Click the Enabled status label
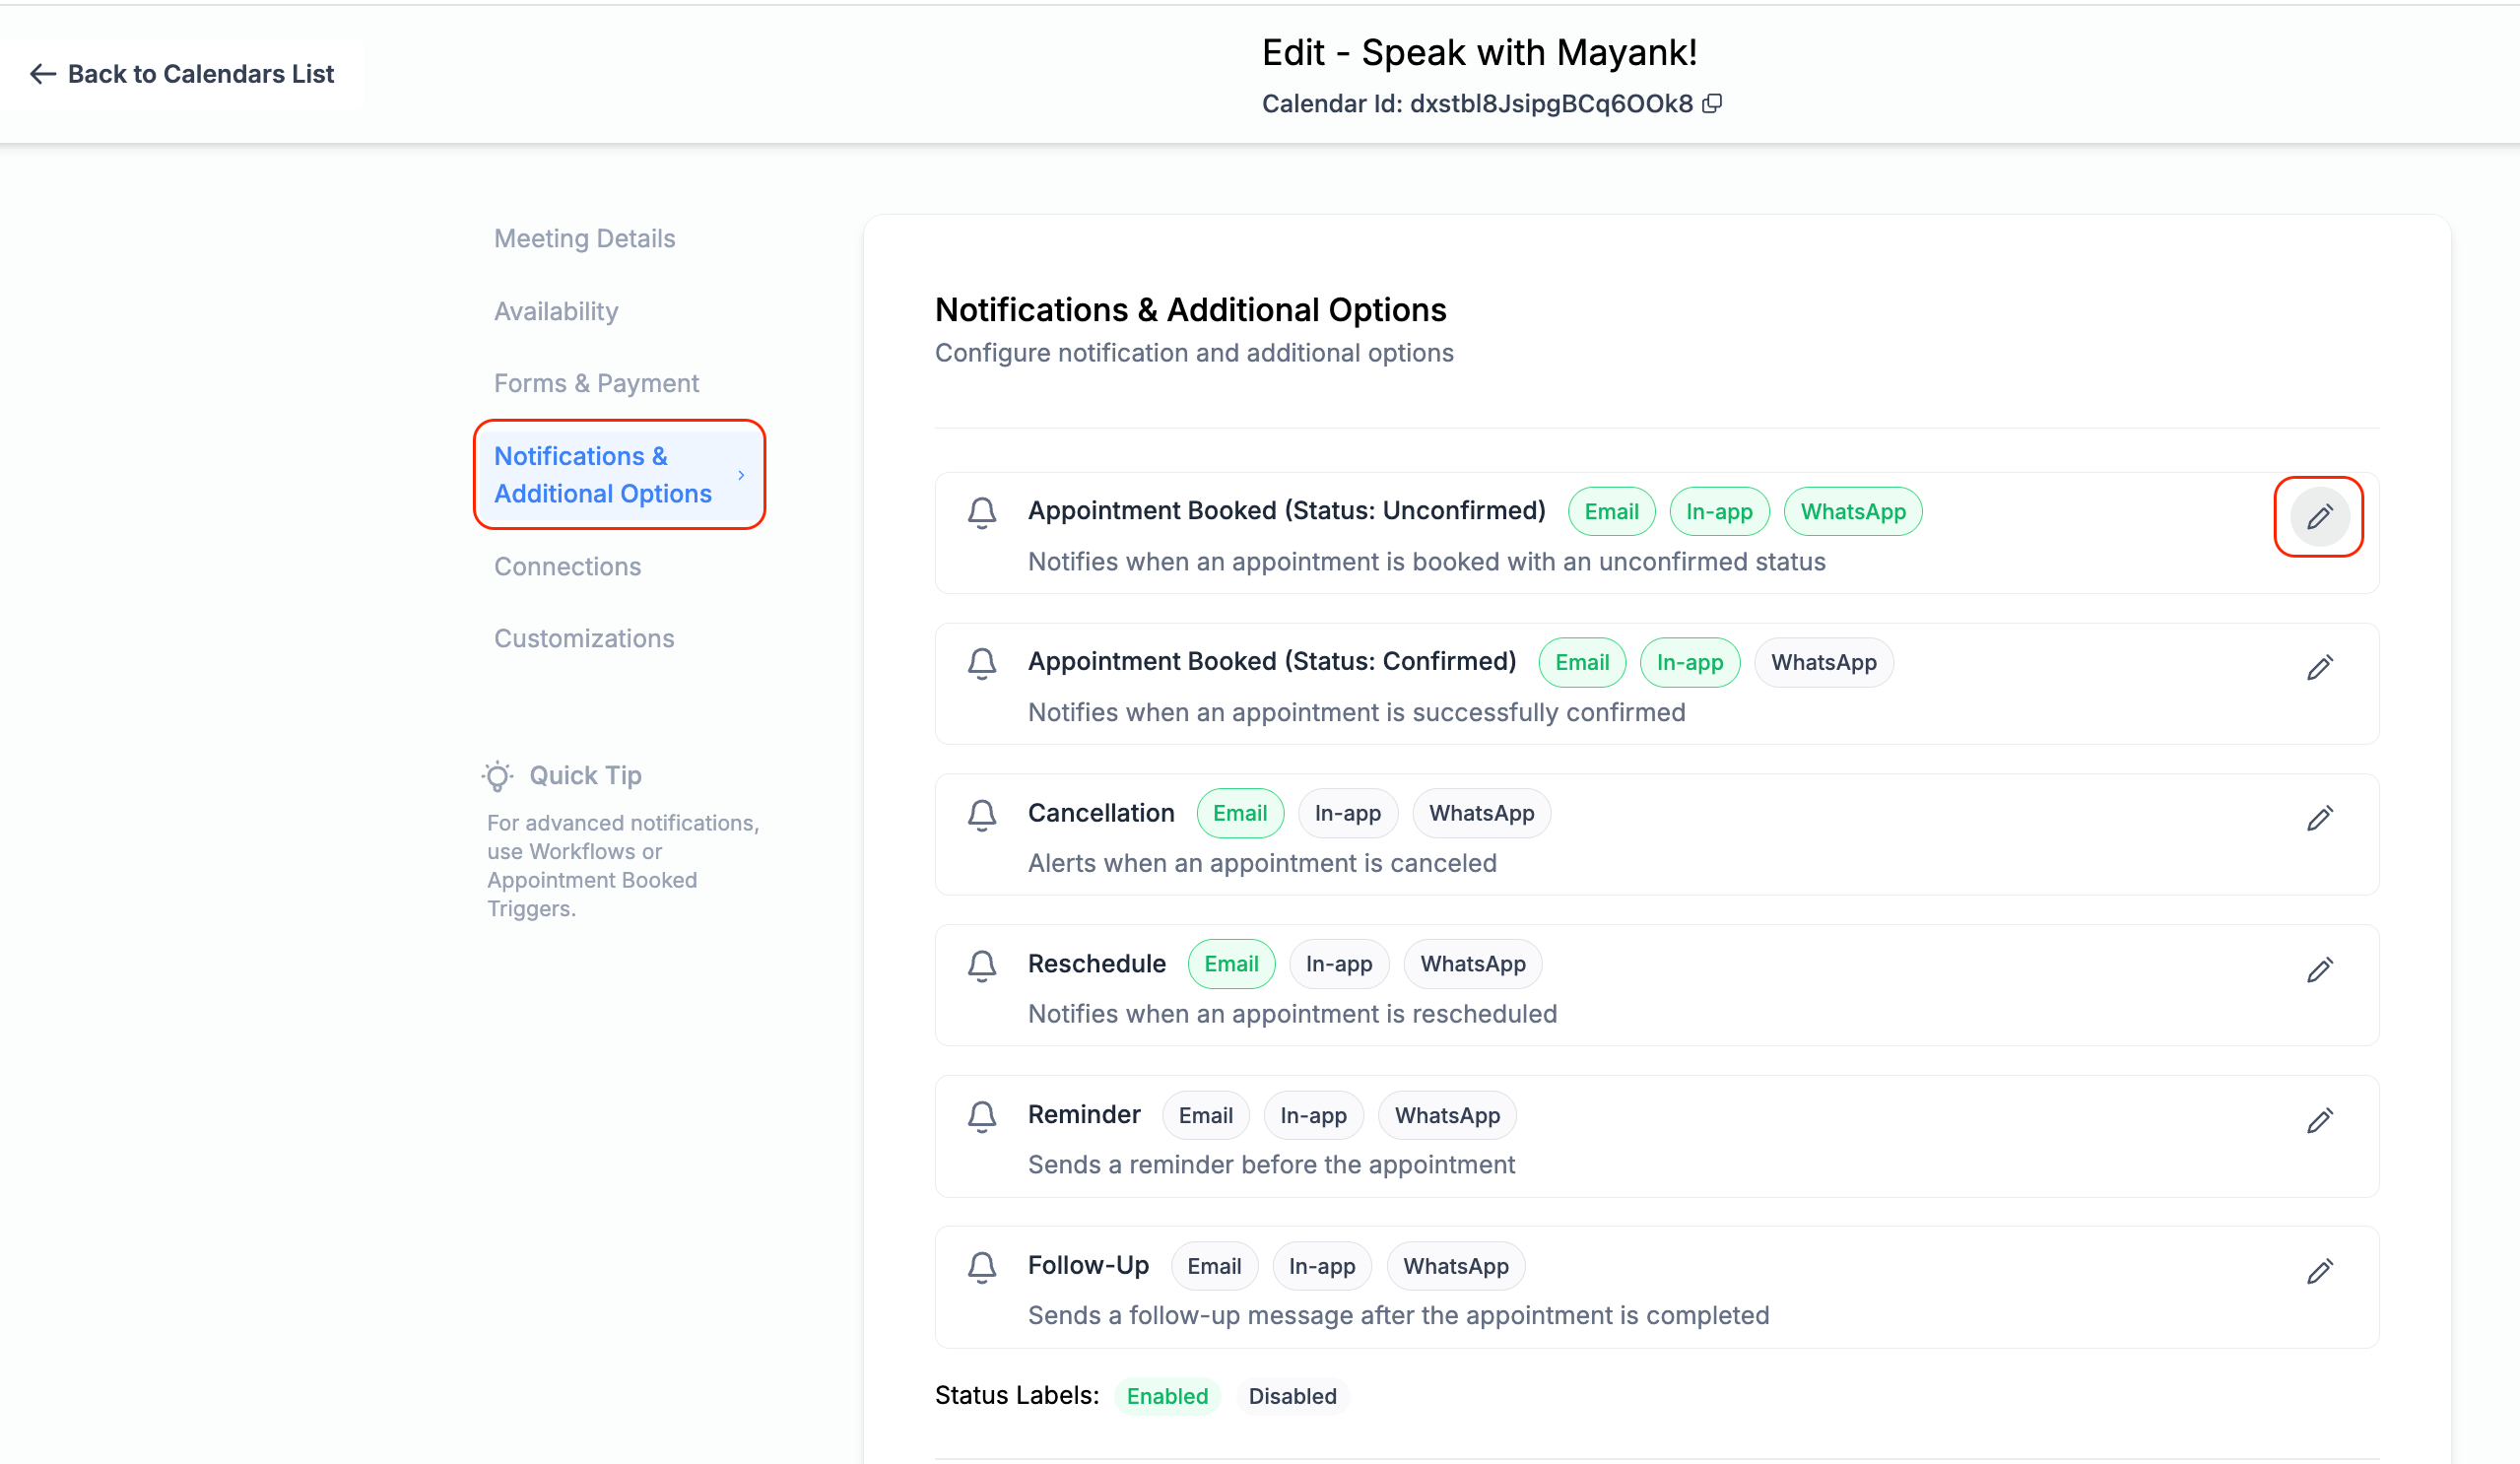Screen dimensions: 2520x1464 tap(1166, 1395)
